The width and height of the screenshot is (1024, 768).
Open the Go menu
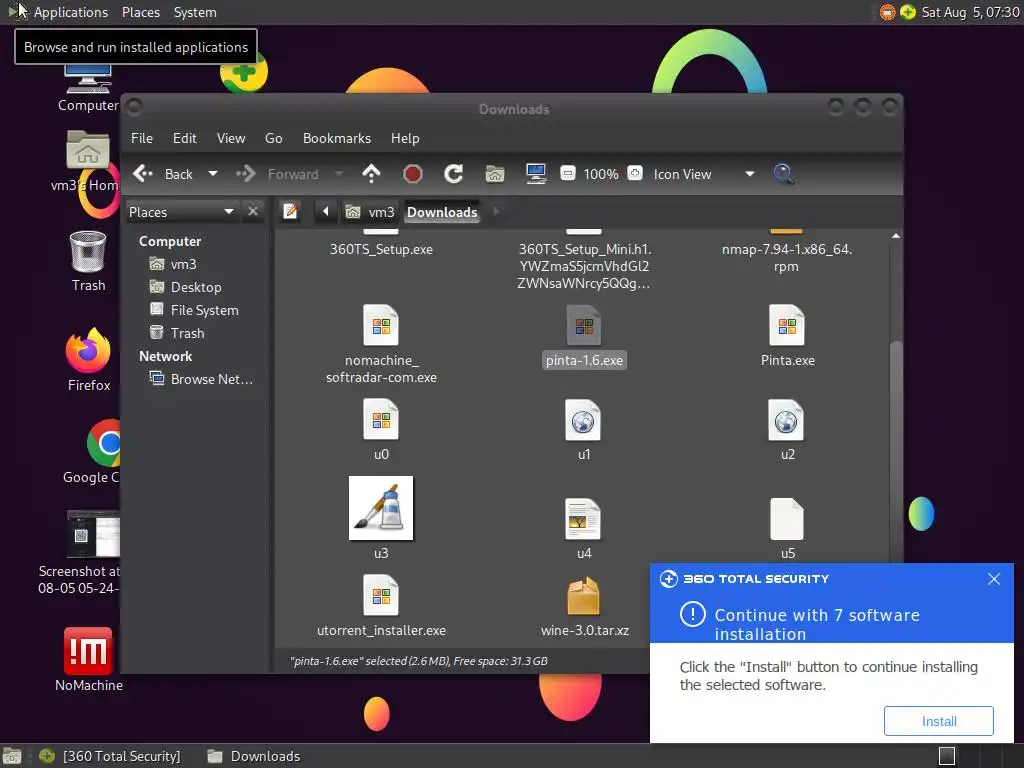[274, 138]
